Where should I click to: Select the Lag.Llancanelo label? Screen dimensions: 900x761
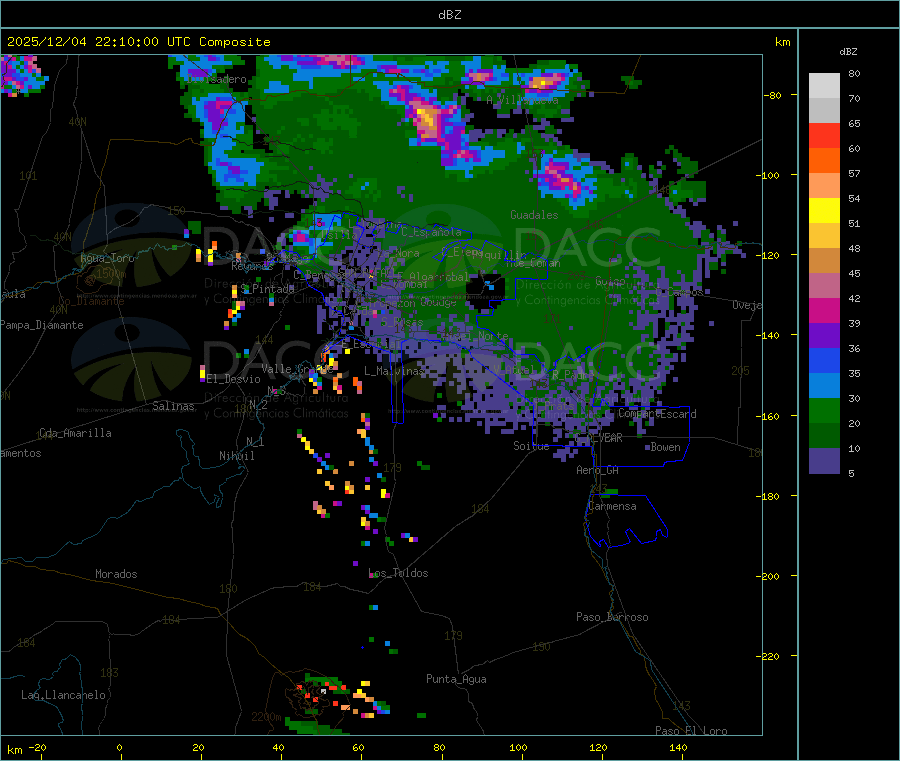coord(63,695)
